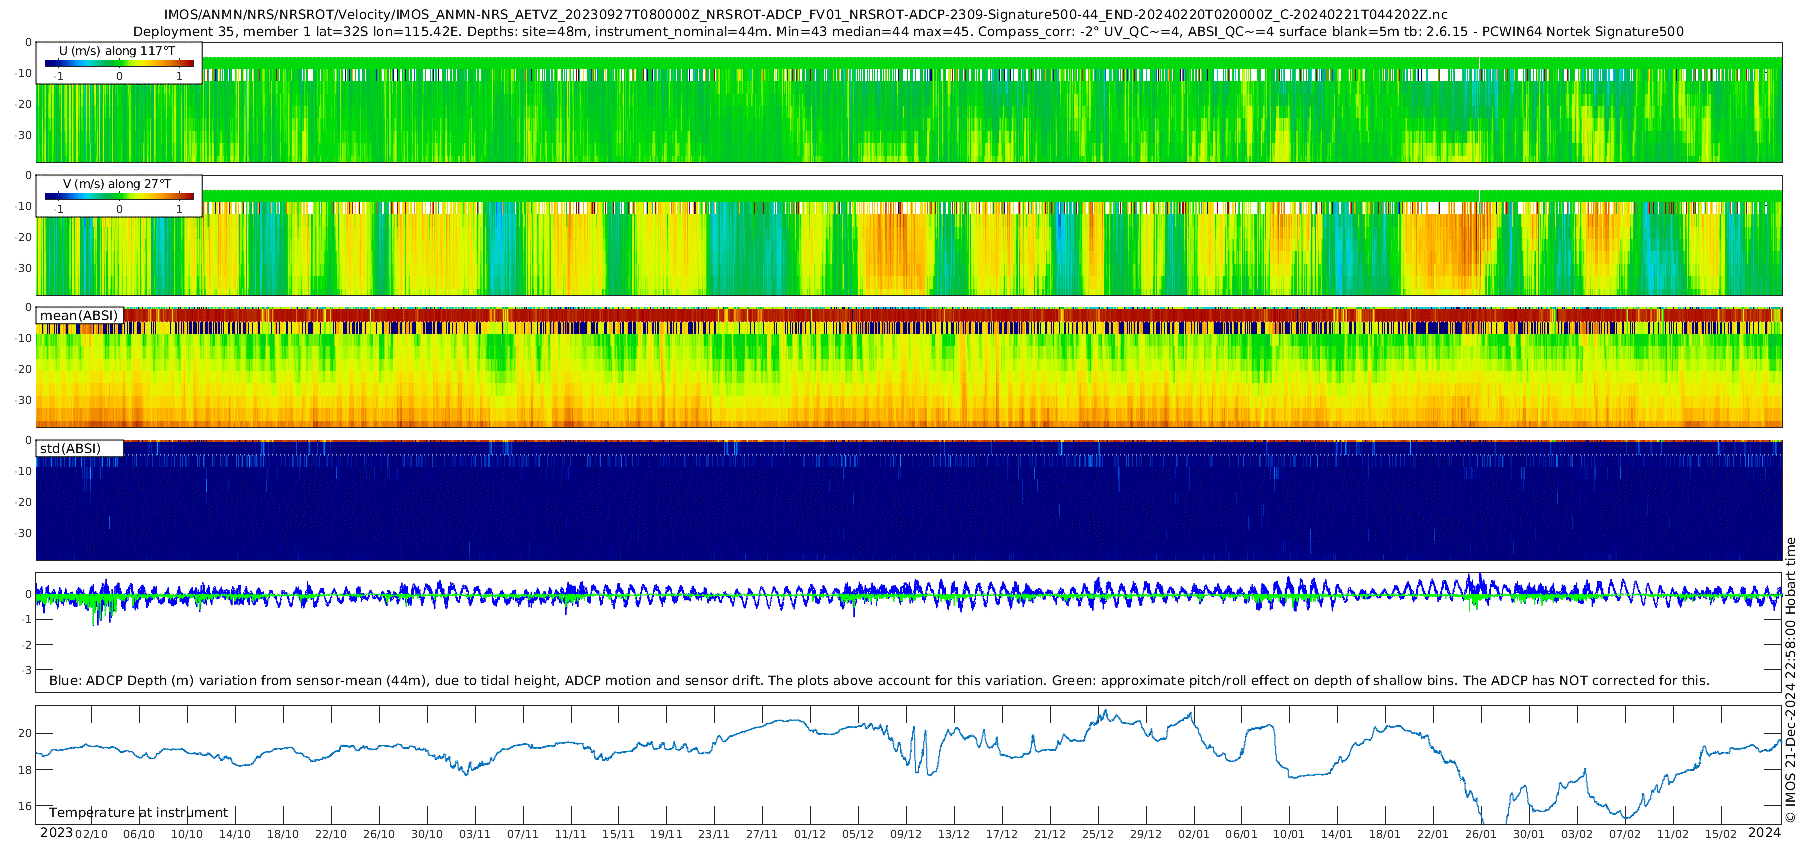The image size is (1800, 850).
Task: Click the 20 tick on temperature axis
Action: (25, 733)
